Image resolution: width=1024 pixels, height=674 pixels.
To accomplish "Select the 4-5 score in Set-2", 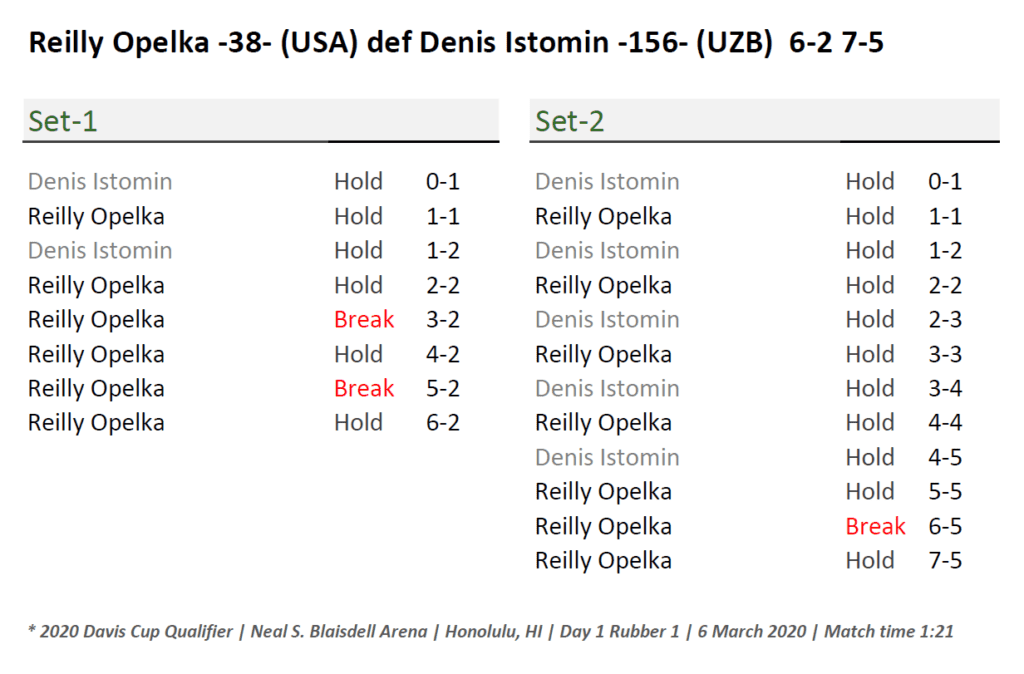I will [x=945, y=458].
